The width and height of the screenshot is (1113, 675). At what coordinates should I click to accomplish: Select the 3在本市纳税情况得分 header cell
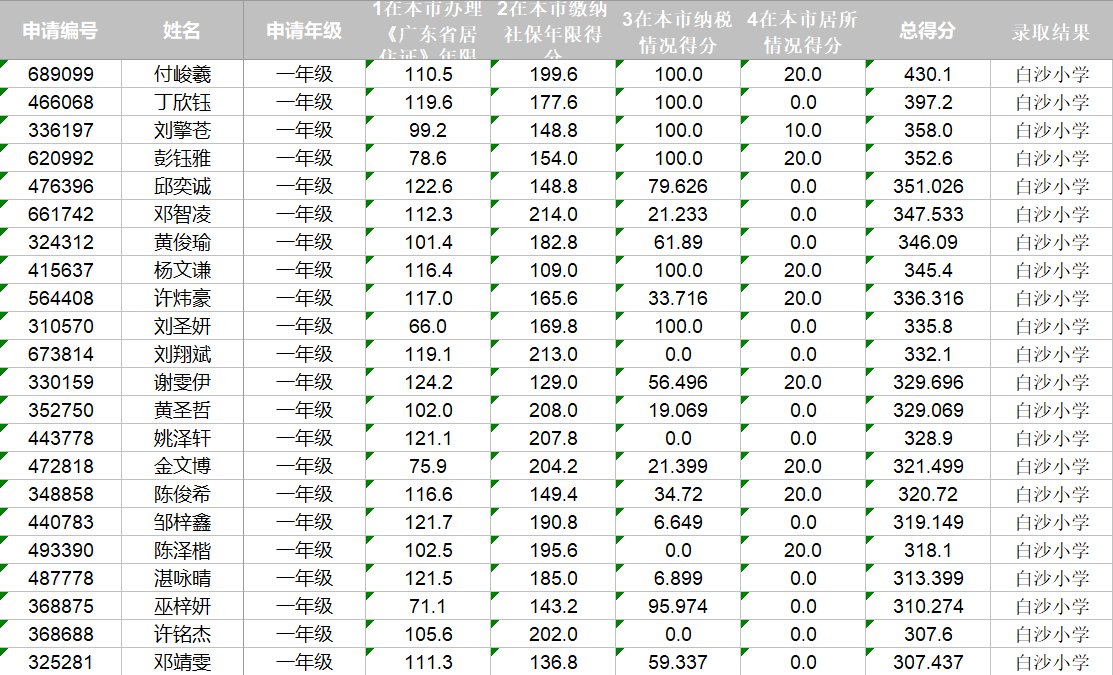[x=678, y=32]
